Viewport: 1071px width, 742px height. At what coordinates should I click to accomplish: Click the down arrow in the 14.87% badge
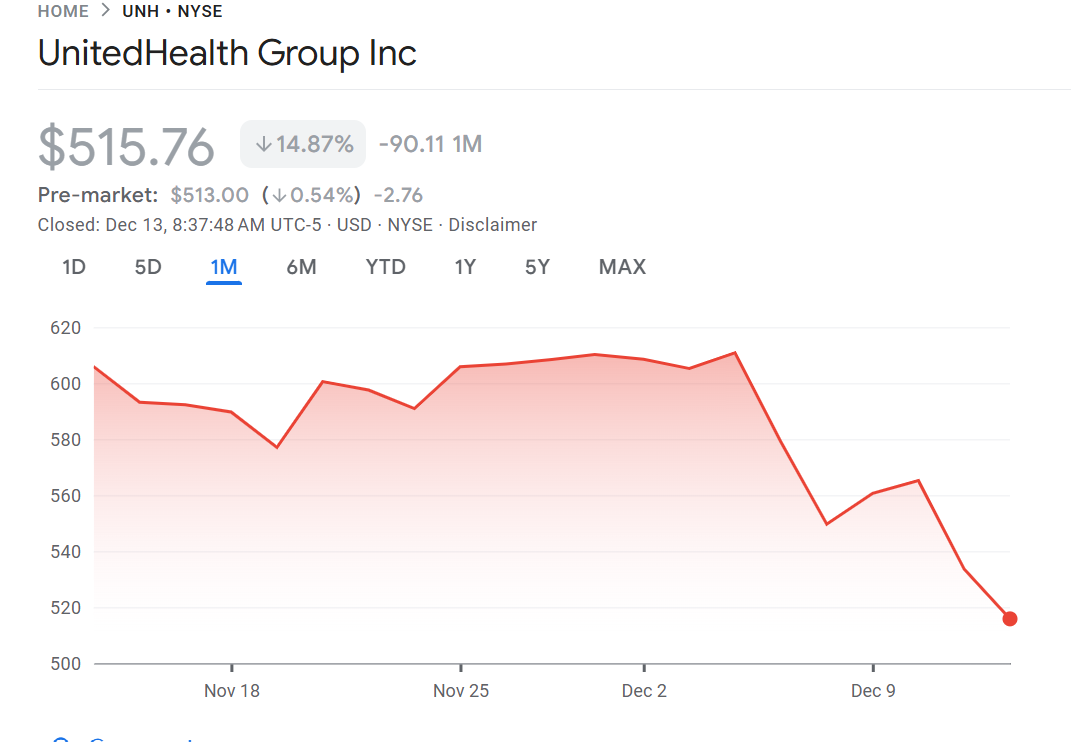click(263, 145)
